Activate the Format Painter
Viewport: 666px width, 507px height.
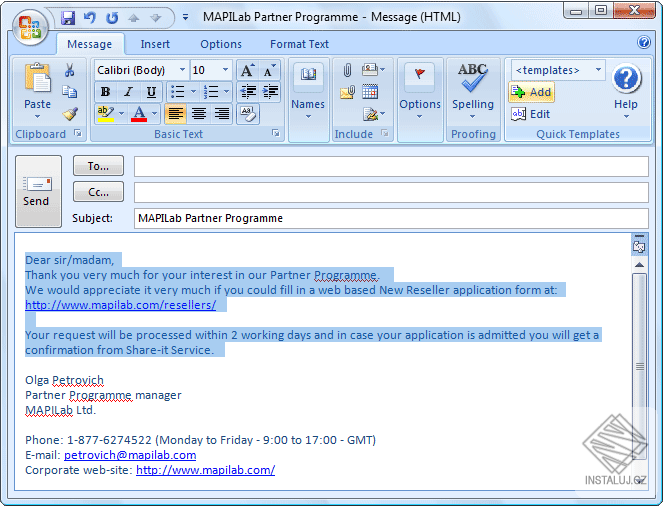(70, 114)
